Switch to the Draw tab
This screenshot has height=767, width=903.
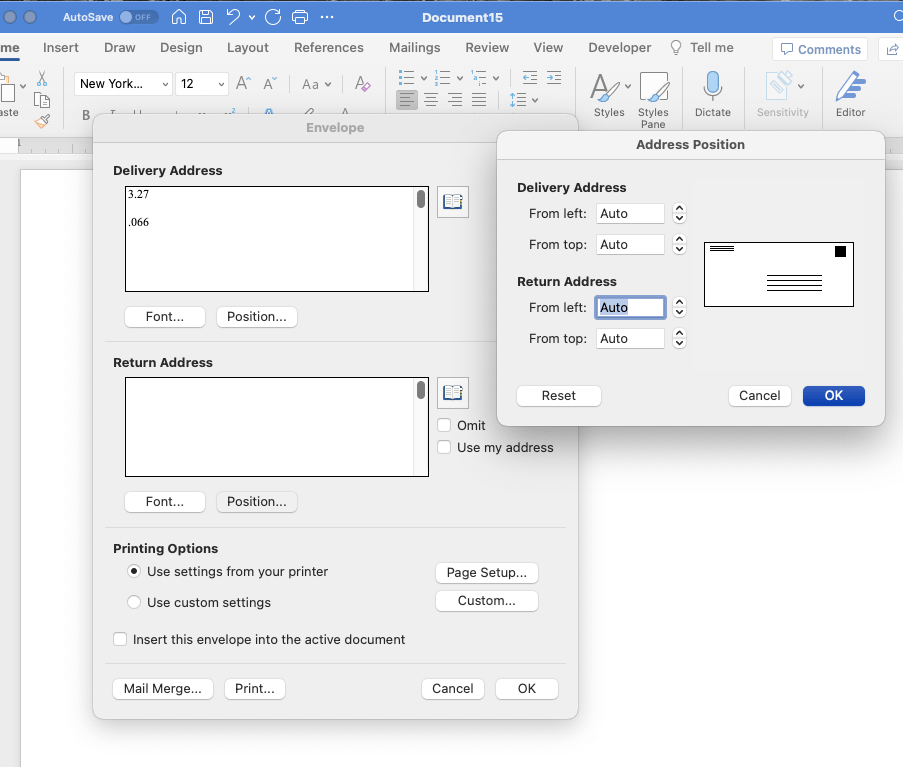click(119, 48)
